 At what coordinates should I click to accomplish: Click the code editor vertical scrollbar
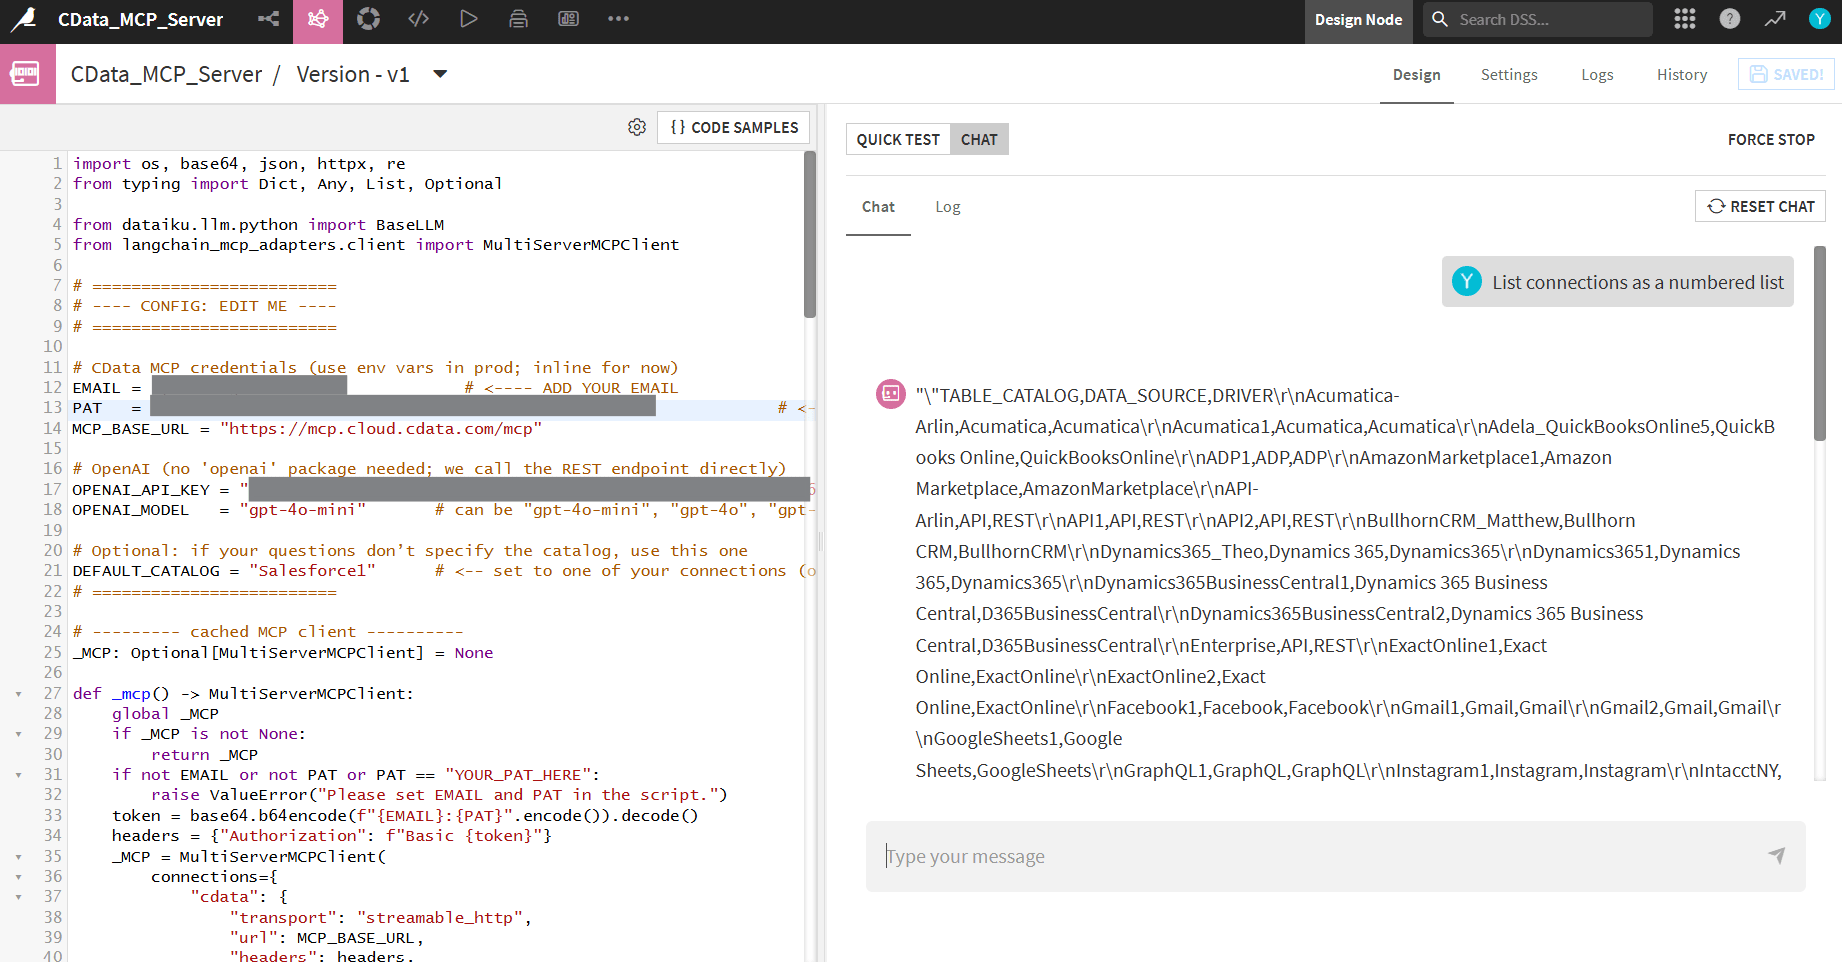pos(810,236)
